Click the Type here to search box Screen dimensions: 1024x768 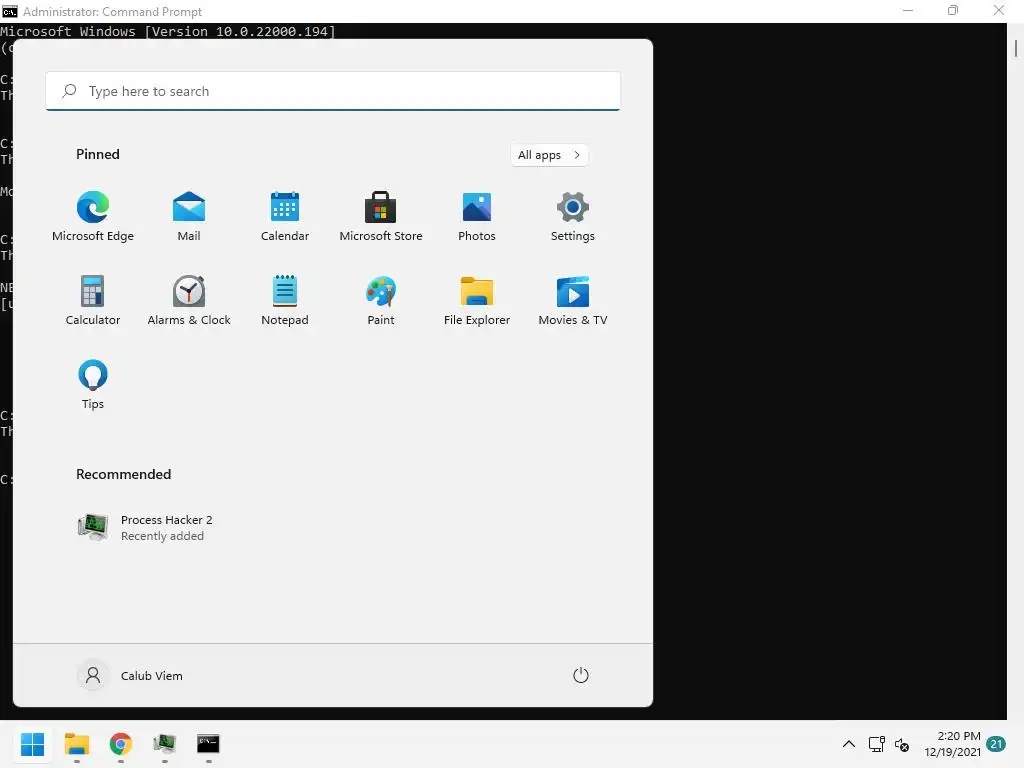click(332, 91)
